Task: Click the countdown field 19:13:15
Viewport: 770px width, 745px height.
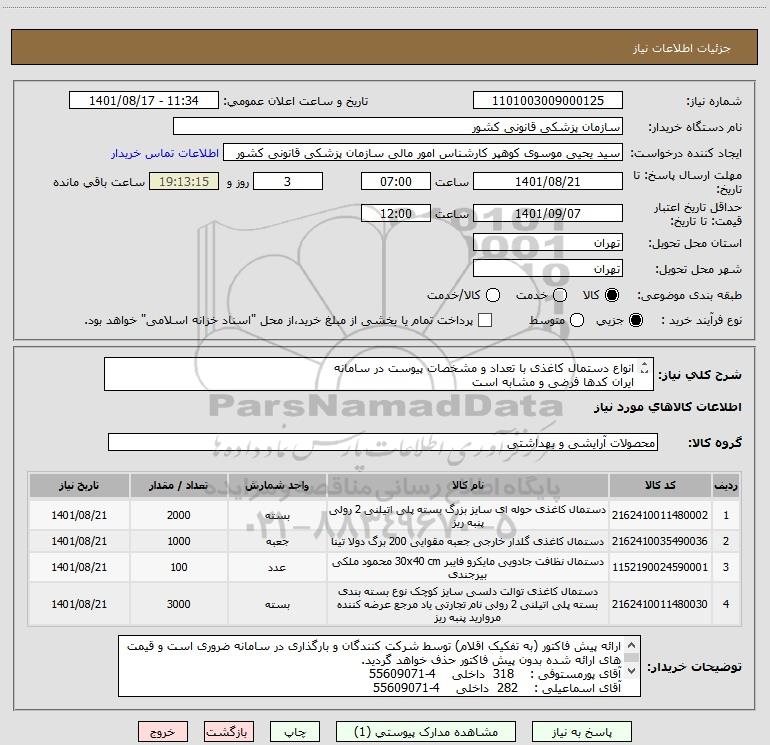Action: (184, 182)
